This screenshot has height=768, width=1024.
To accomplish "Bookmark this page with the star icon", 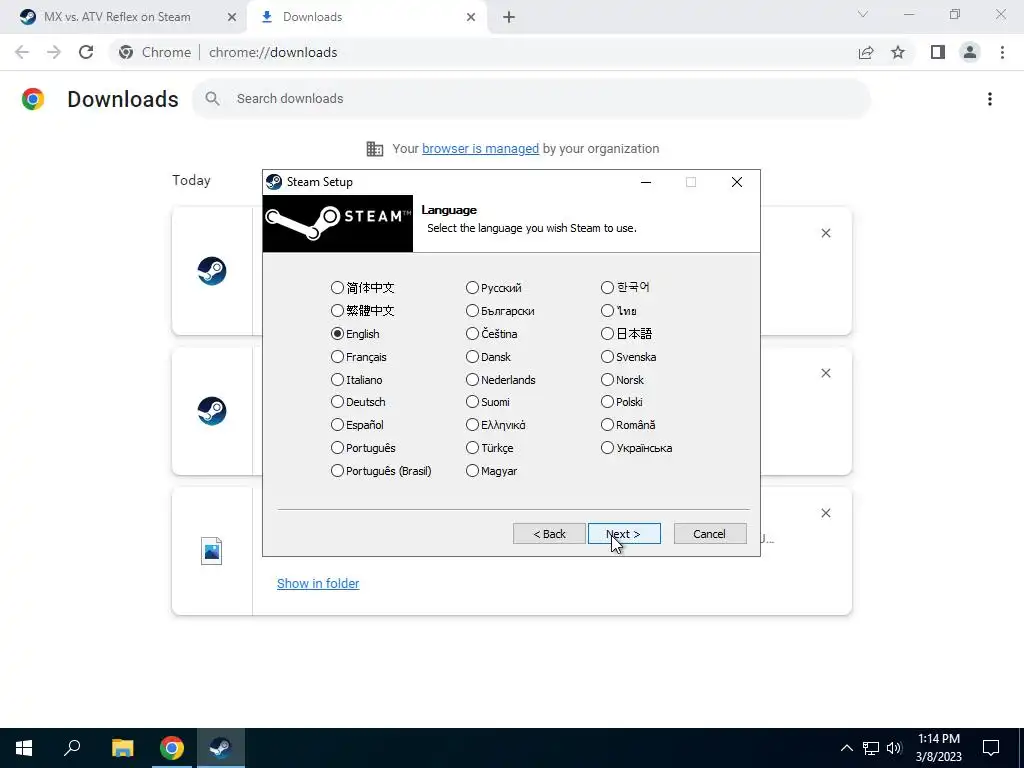I will [x=898, y=52].
